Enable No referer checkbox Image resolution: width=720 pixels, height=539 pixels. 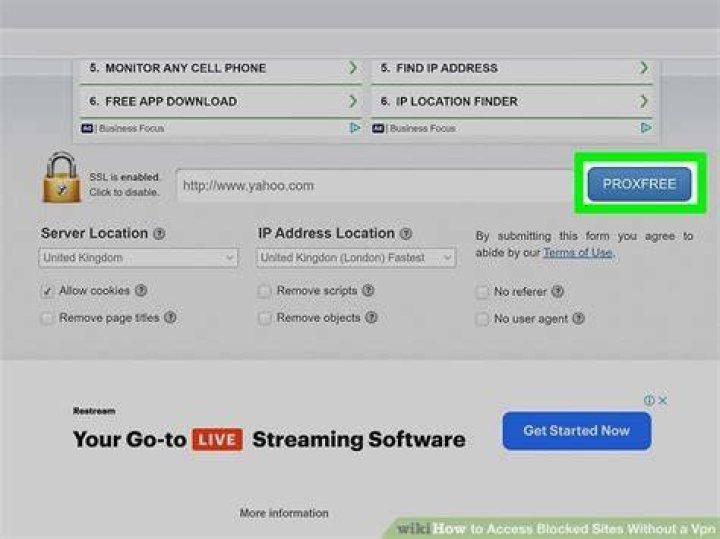point(482,292)
